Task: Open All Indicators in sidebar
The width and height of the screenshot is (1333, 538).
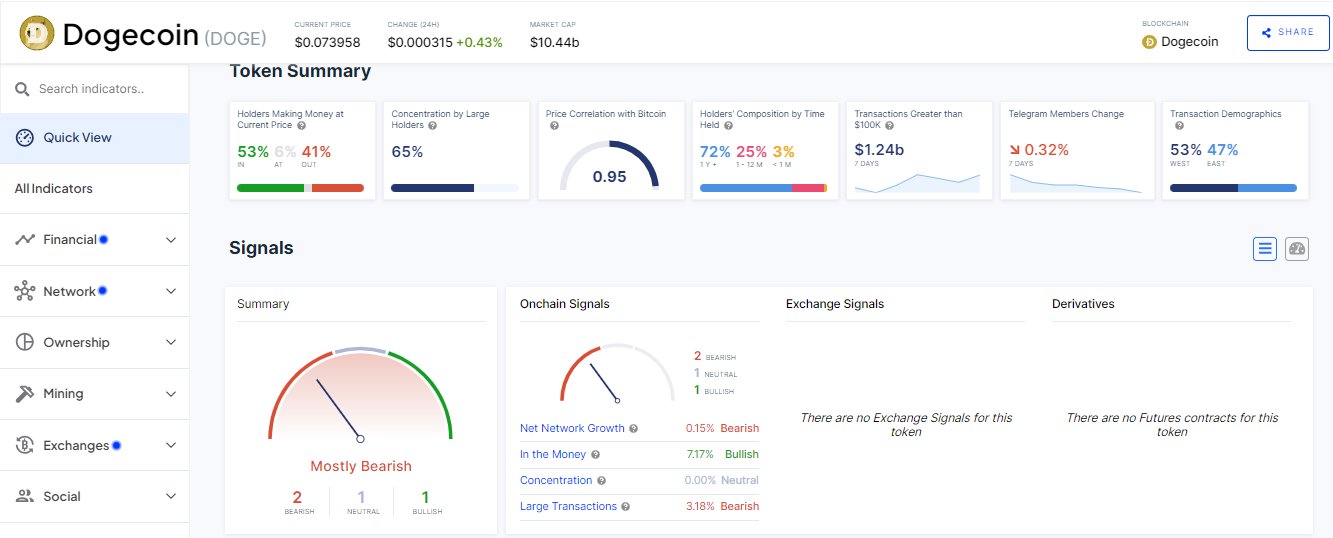Action: 94,188
